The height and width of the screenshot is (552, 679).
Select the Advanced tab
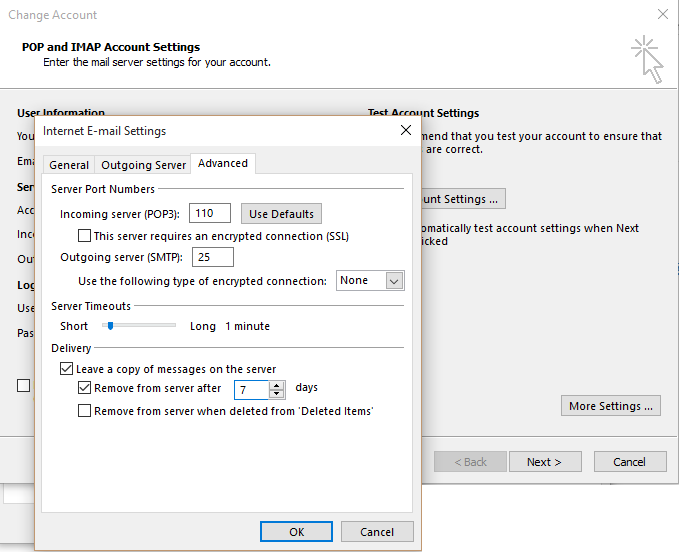point(223,164)
